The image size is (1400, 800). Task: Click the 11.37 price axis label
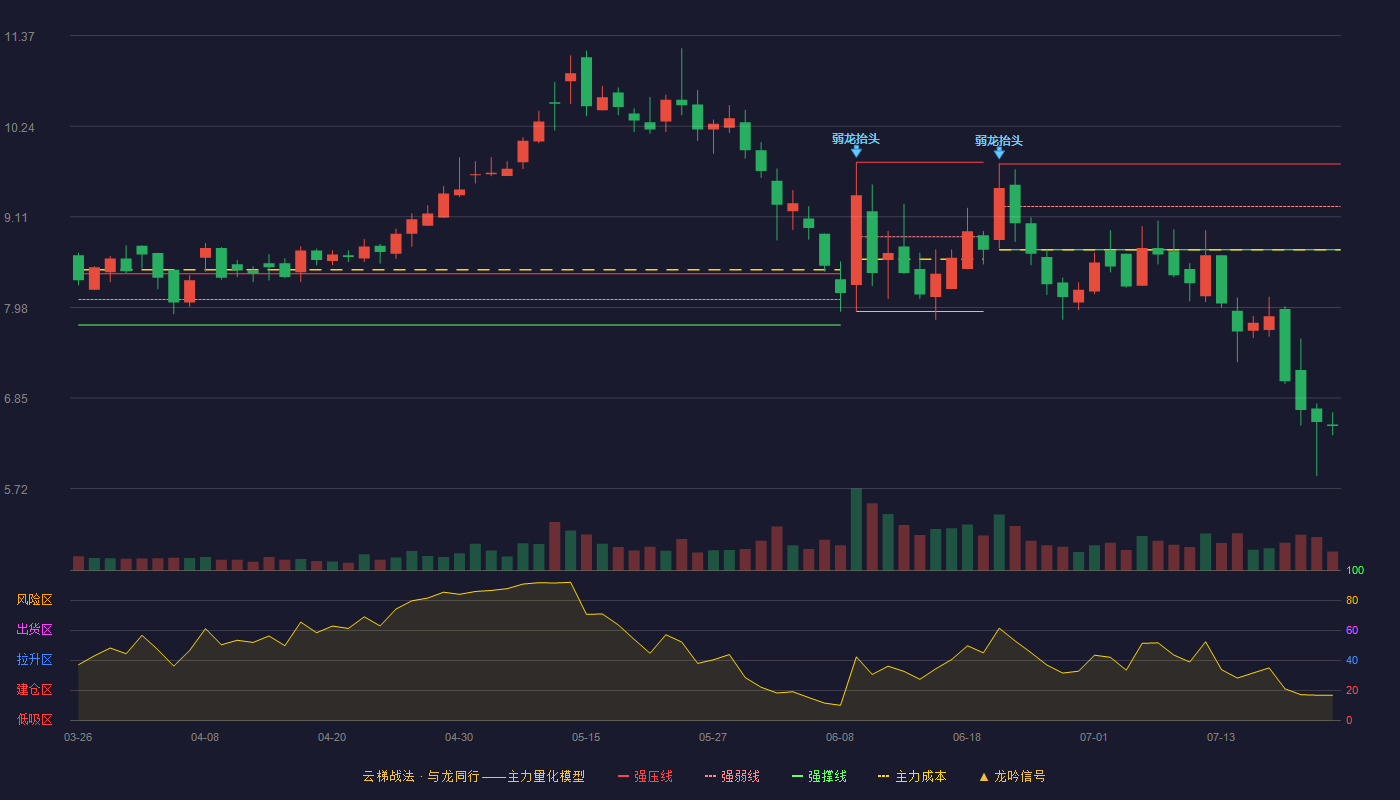pos(20,37)
